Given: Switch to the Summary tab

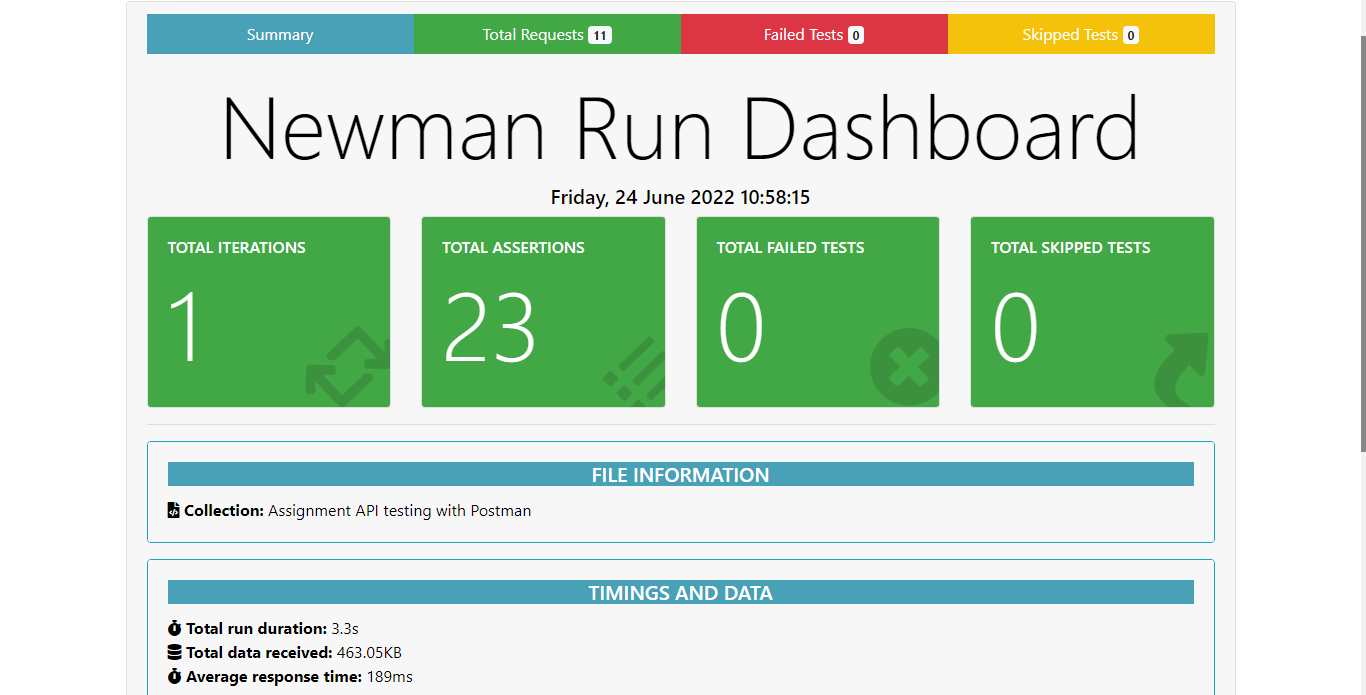Looking at the screenshot, I should pos(280,34).
